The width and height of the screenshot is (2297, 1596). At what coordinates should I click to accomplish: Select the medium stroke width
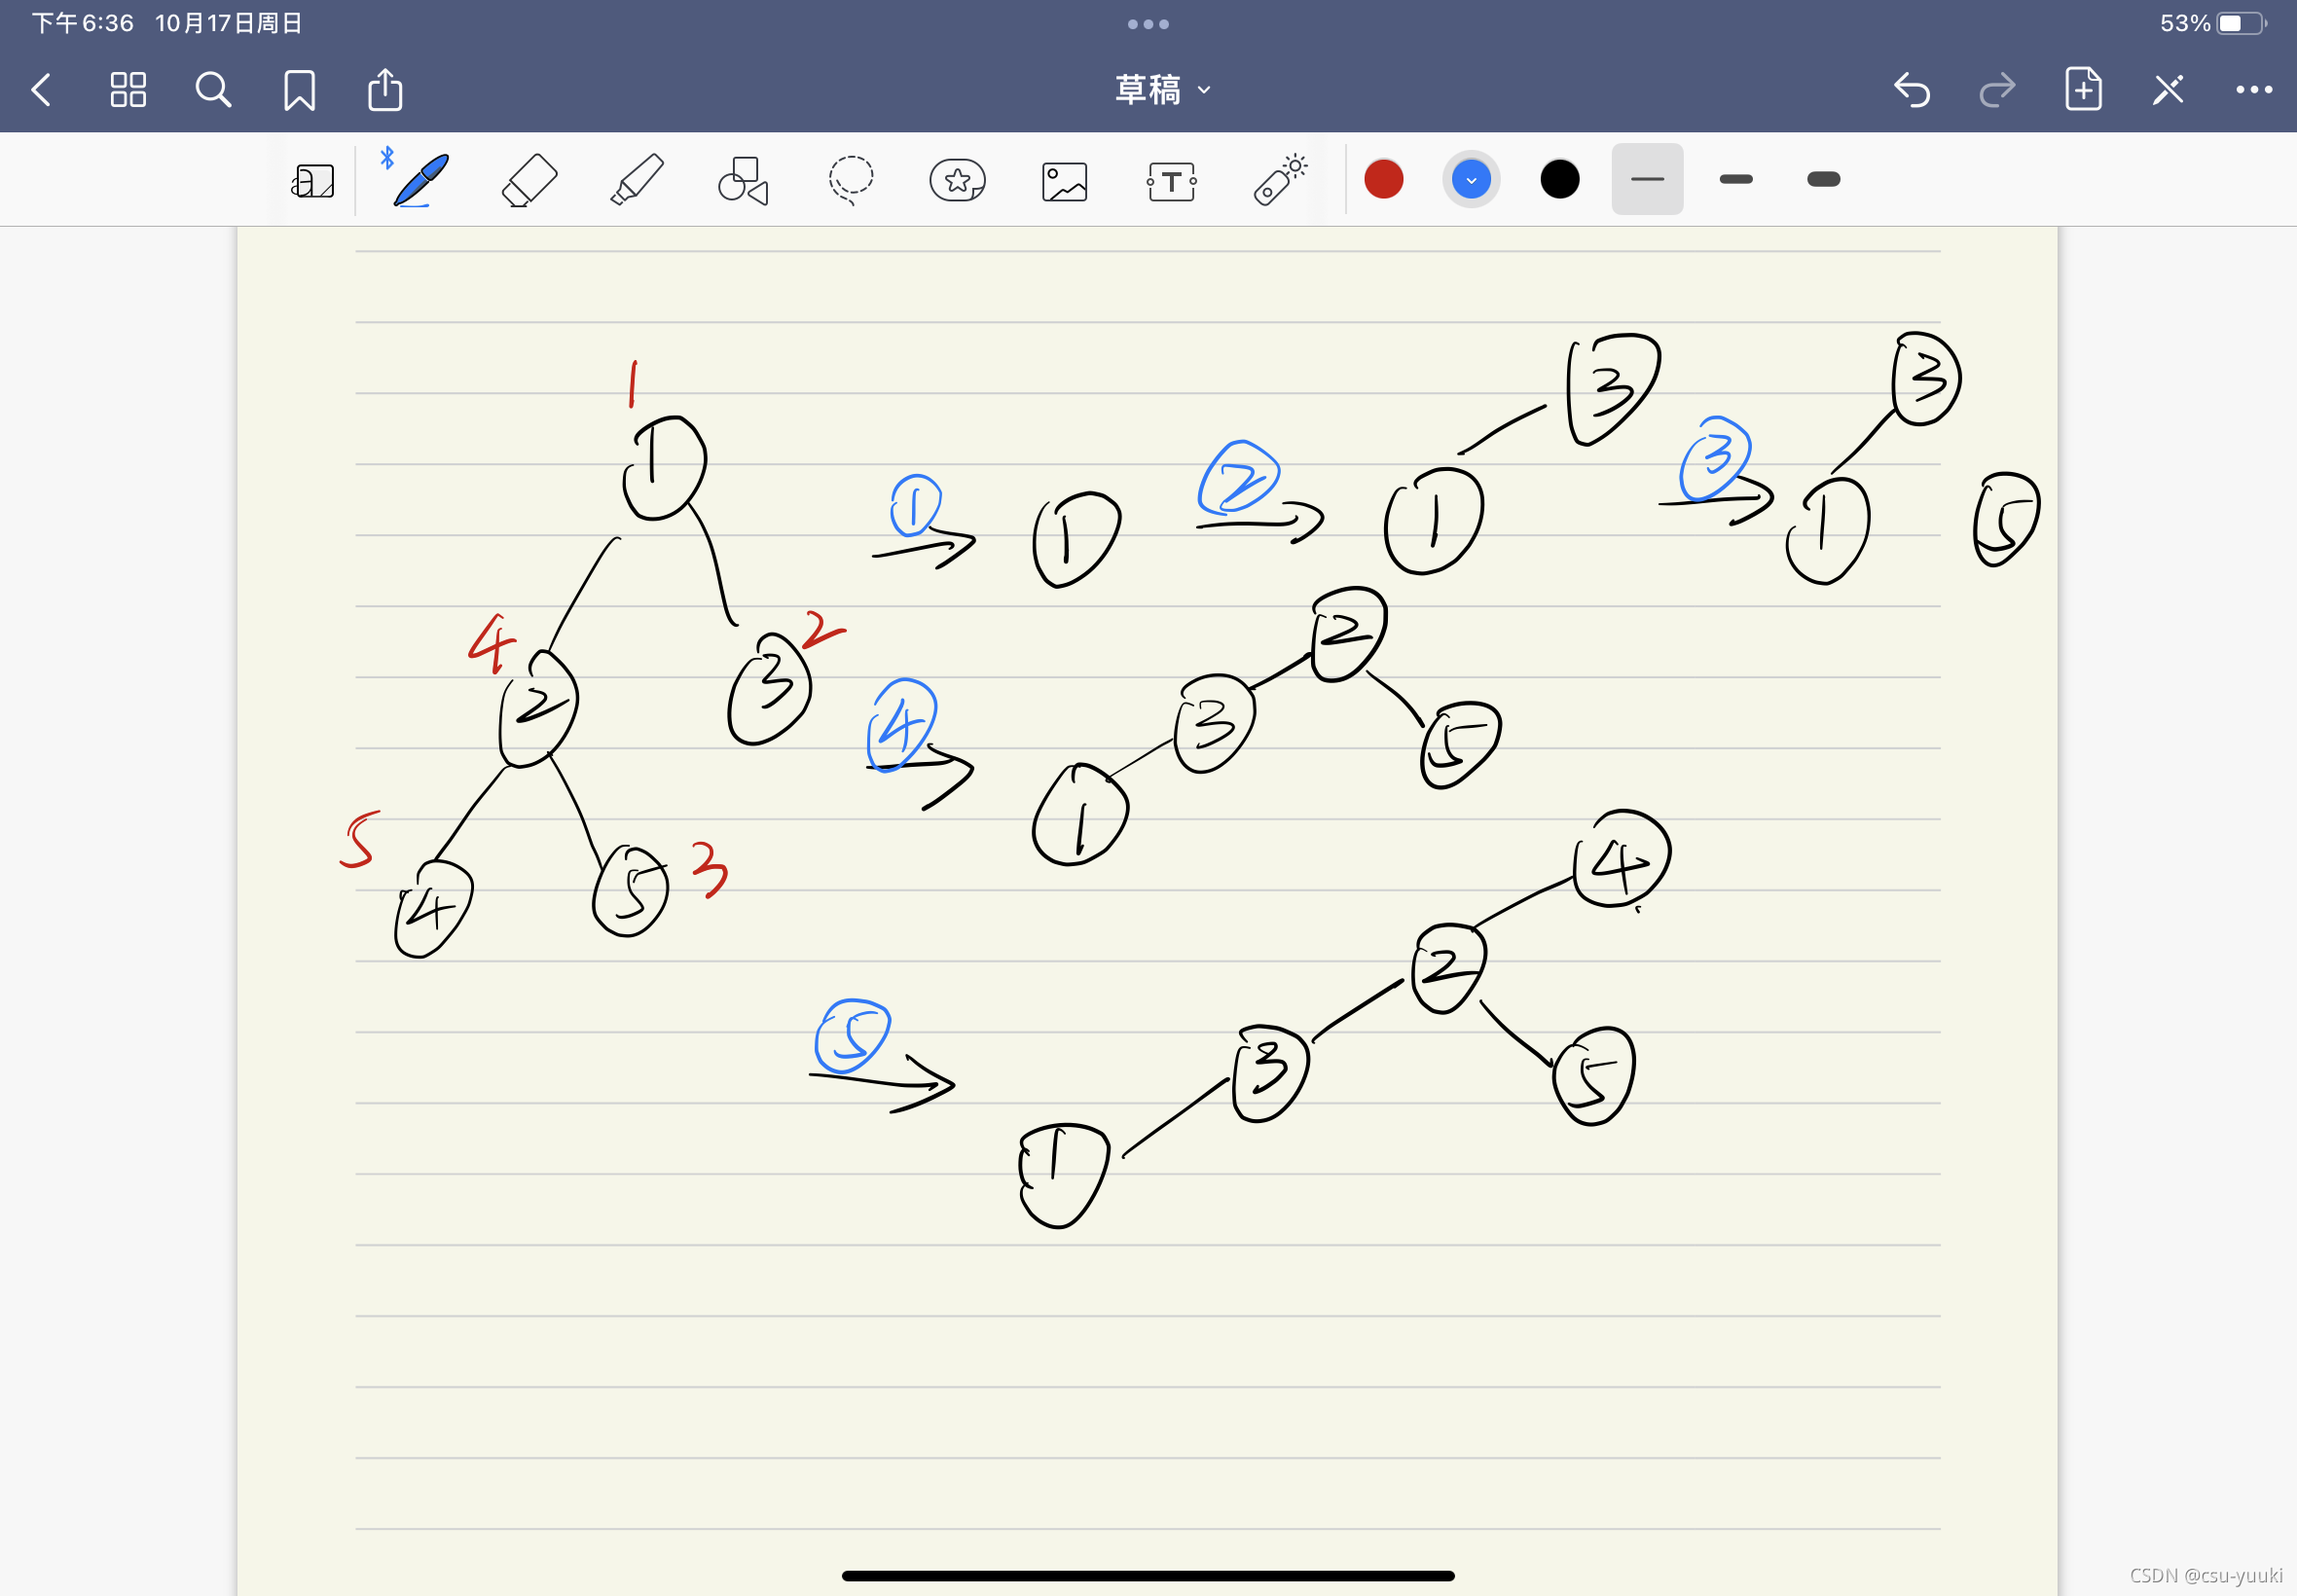1735,180
